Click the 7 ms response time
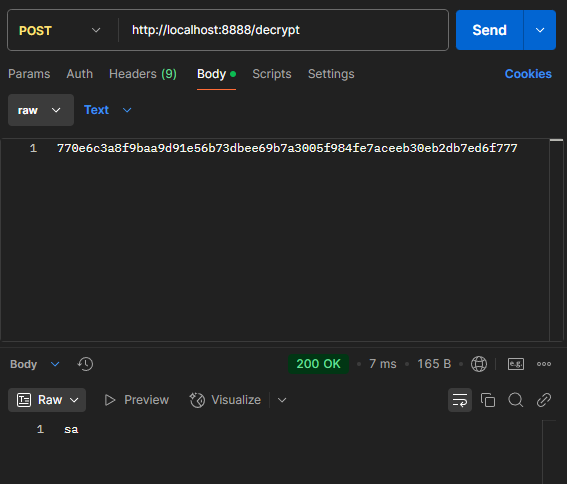This screenshot has height=484, width=567. pos(383,364)
